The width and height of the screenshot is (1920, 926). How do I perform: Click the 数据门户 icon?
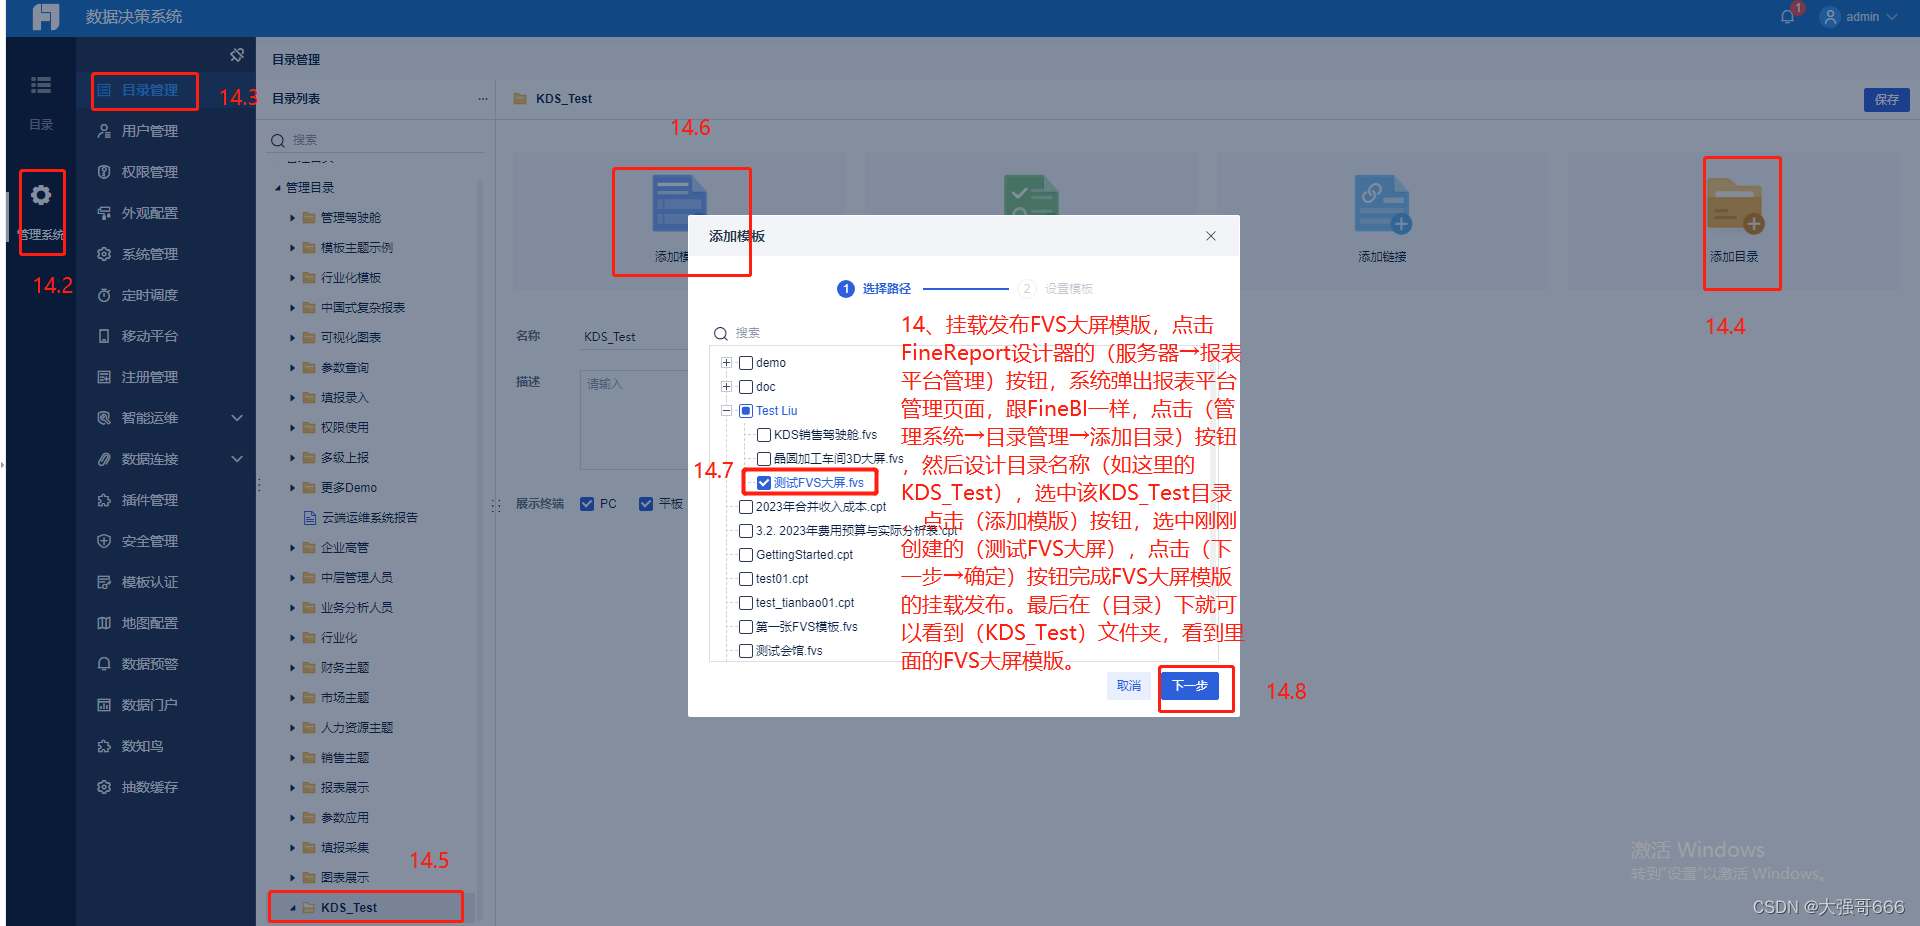(104, 705)
